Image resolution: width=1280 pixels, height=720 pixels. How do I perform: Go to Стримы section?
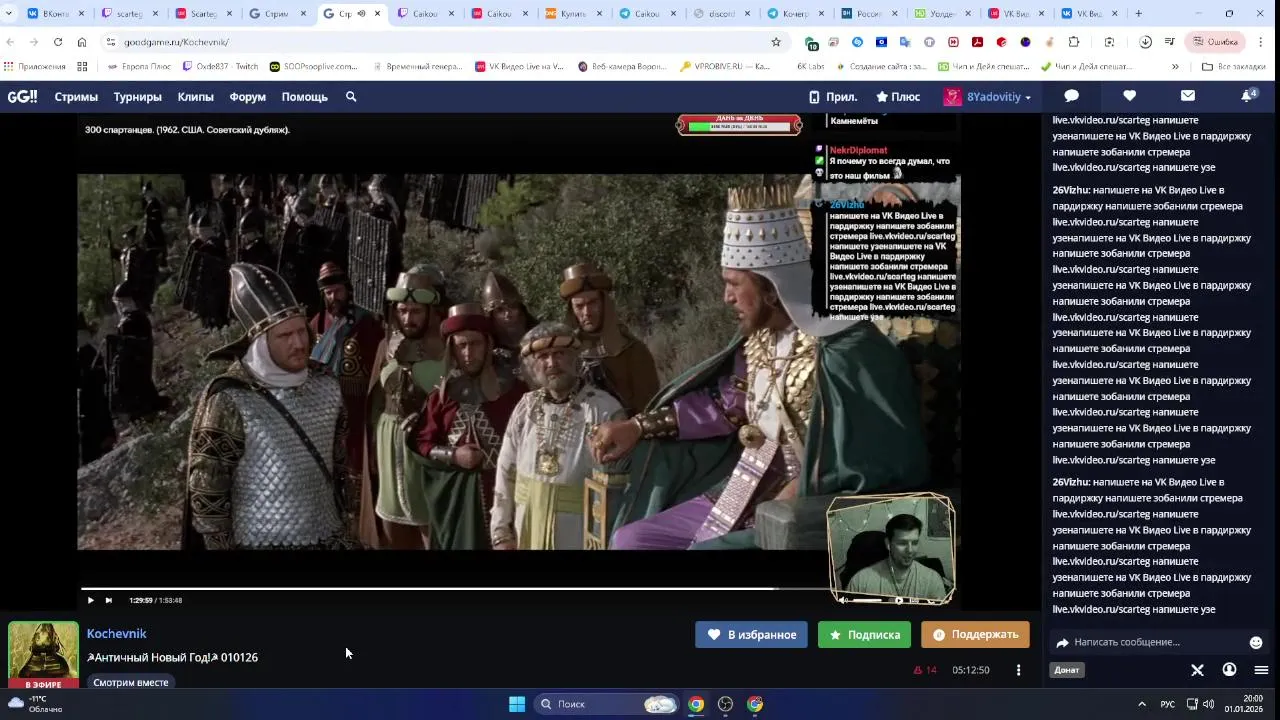point(76,97)
